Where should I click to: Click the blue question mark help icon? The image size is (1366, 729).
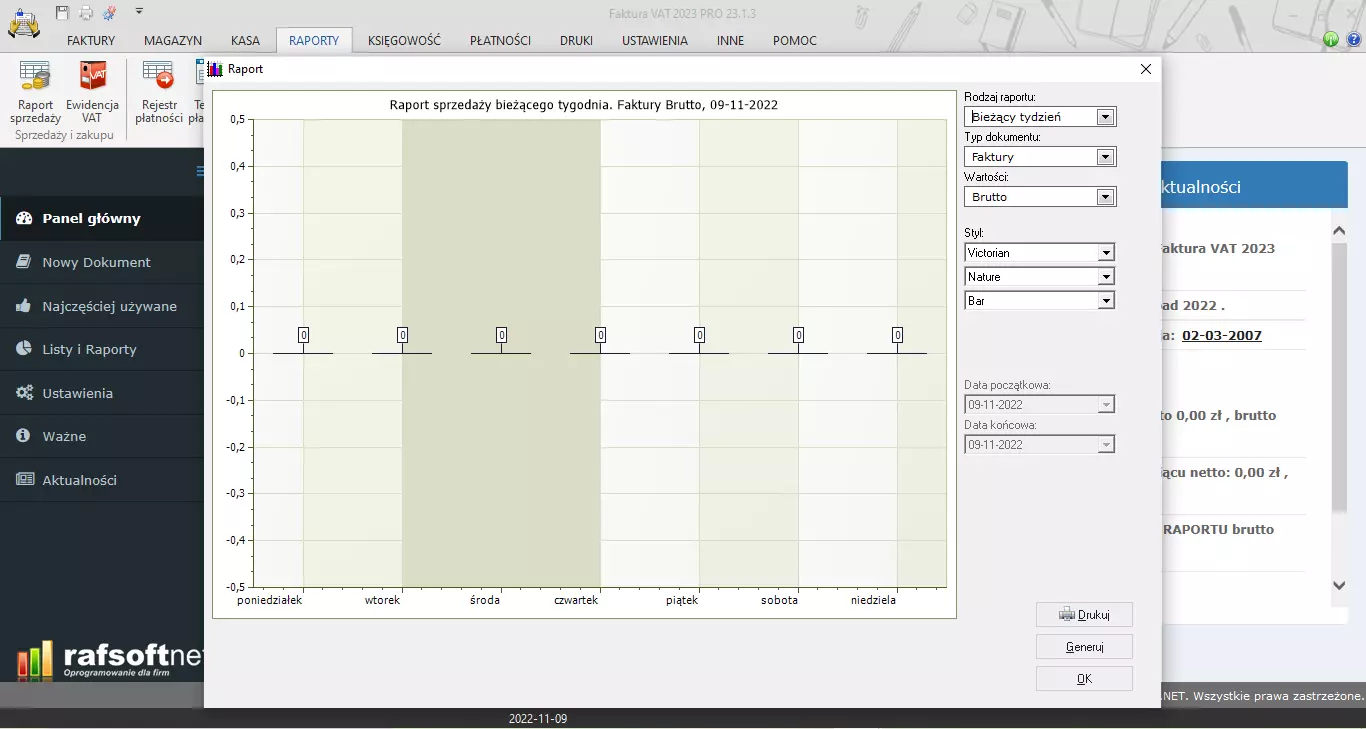[x=1353, y=40]
